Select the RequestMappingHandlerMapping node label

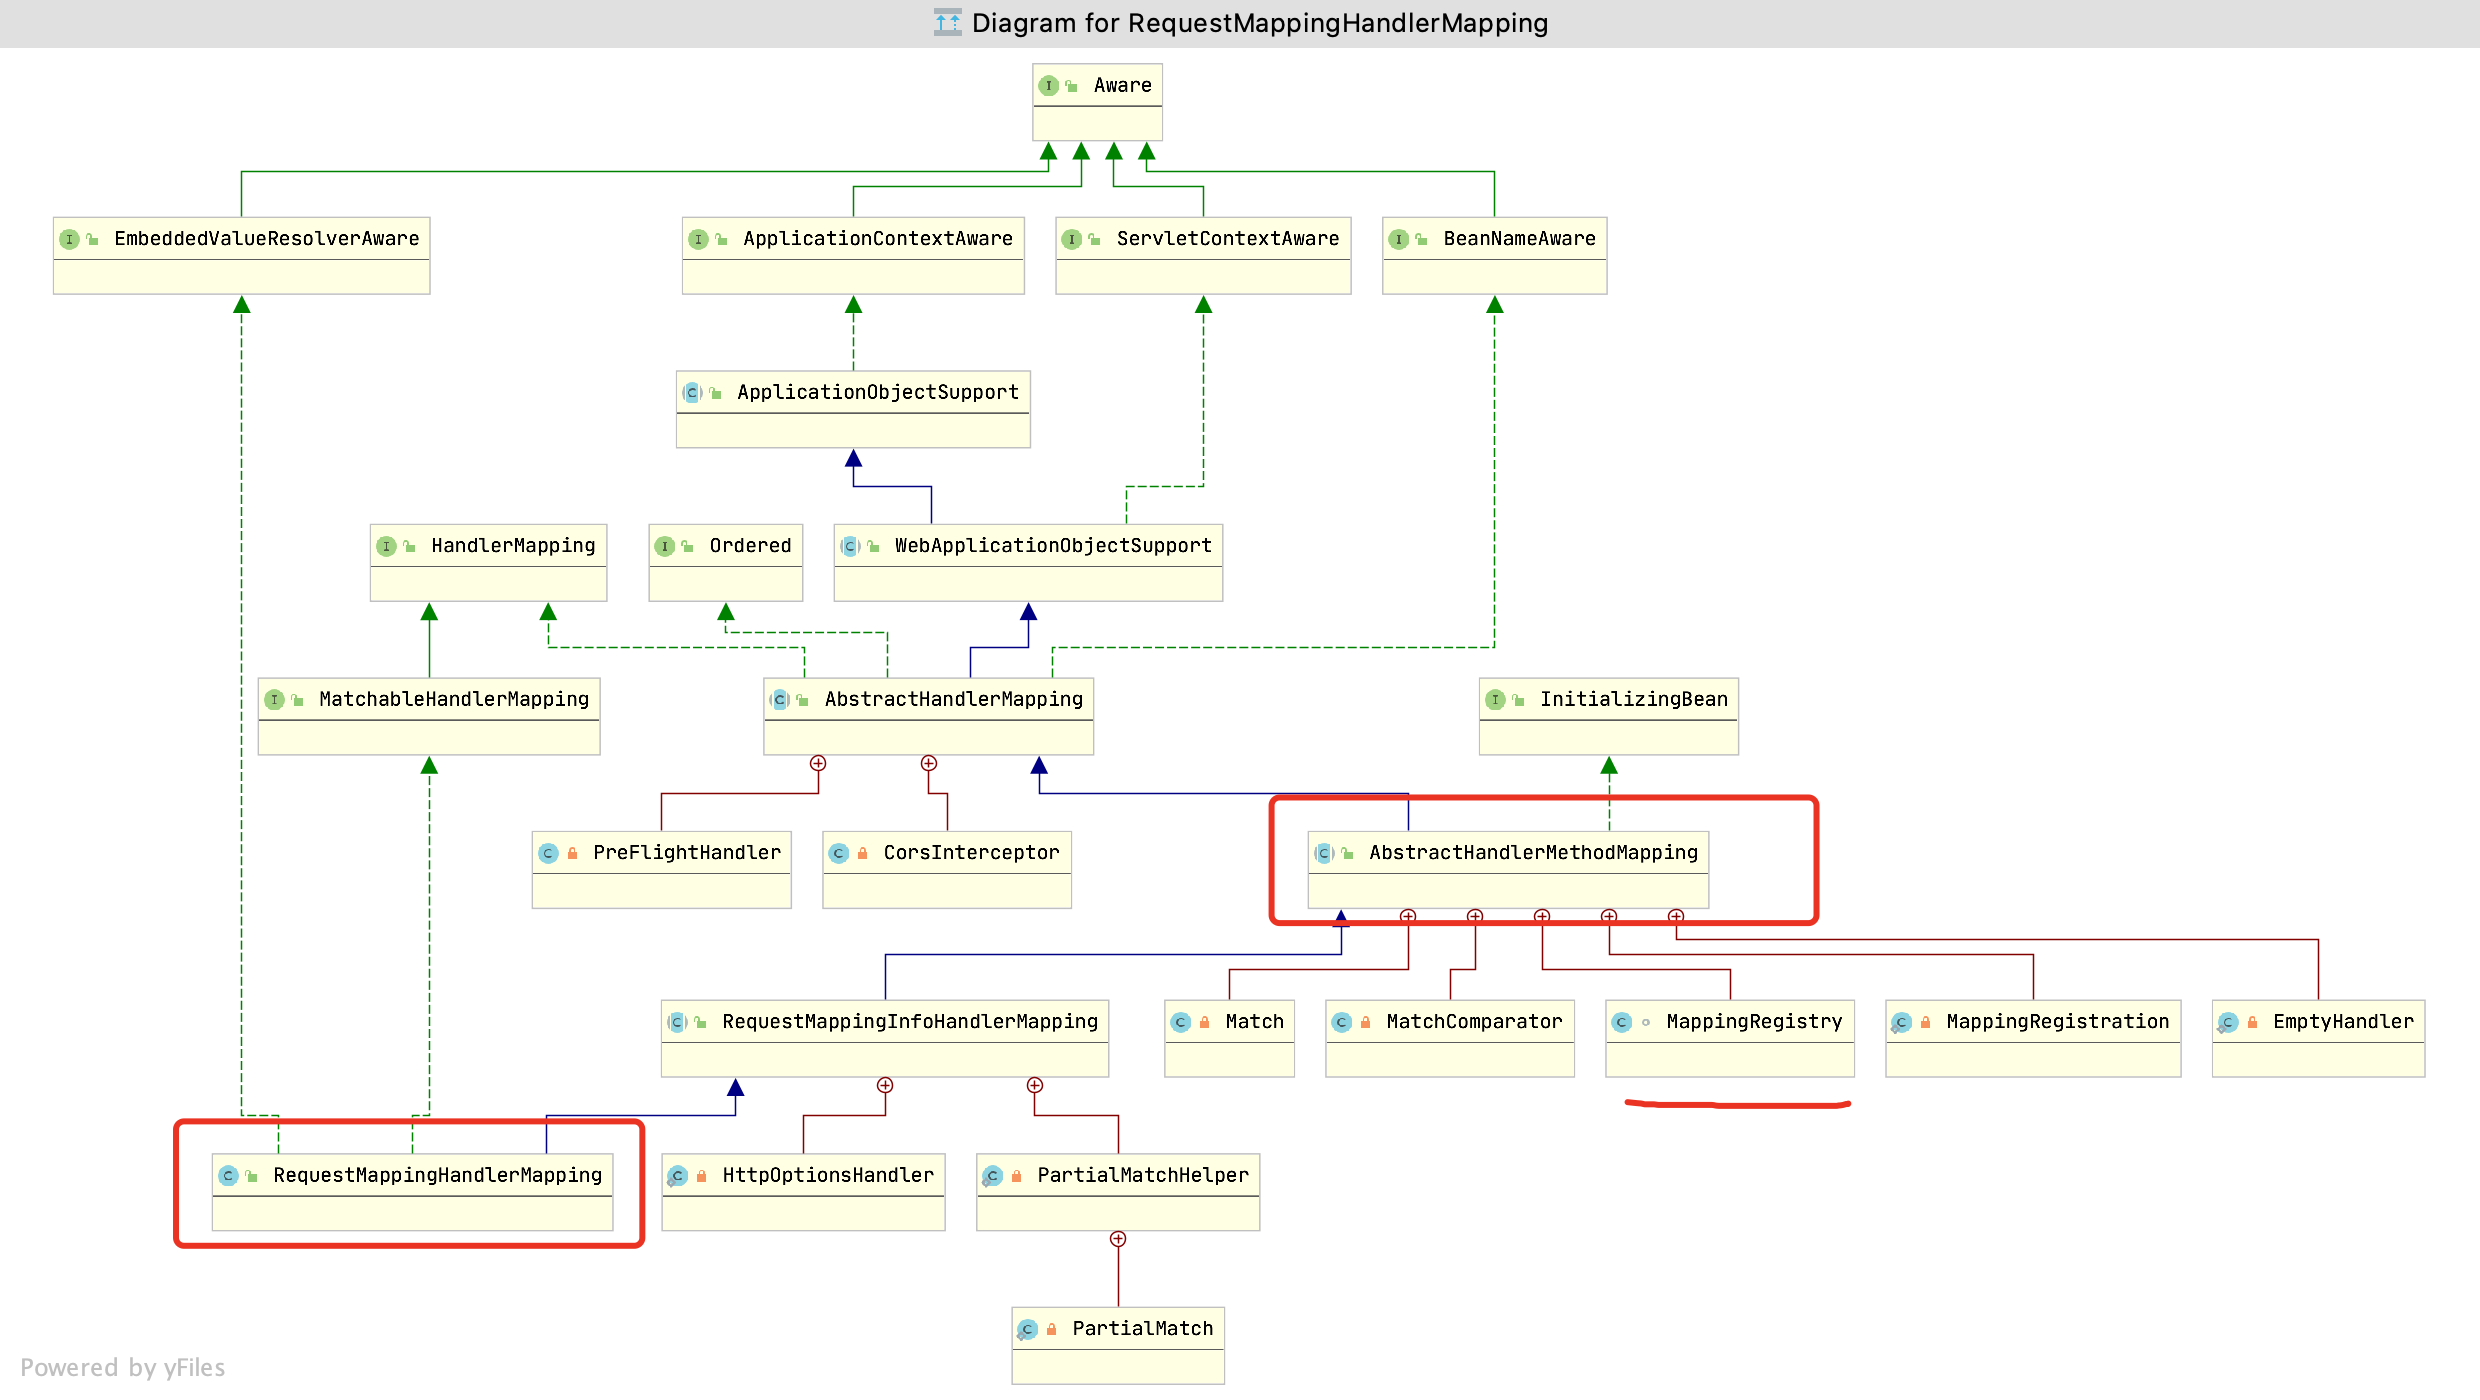point(438,1176)
